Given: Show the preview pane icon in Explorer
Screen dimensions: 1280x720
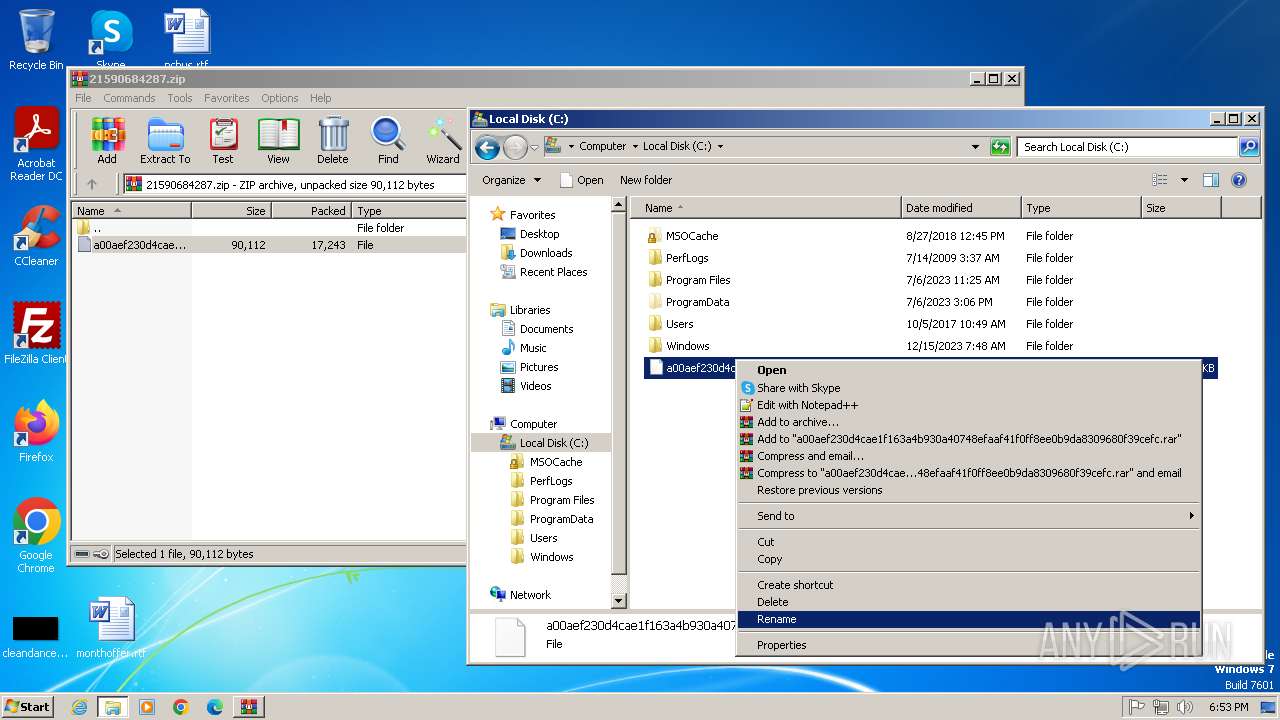Looking at the screenshot, I should (x=1211, y=180).
